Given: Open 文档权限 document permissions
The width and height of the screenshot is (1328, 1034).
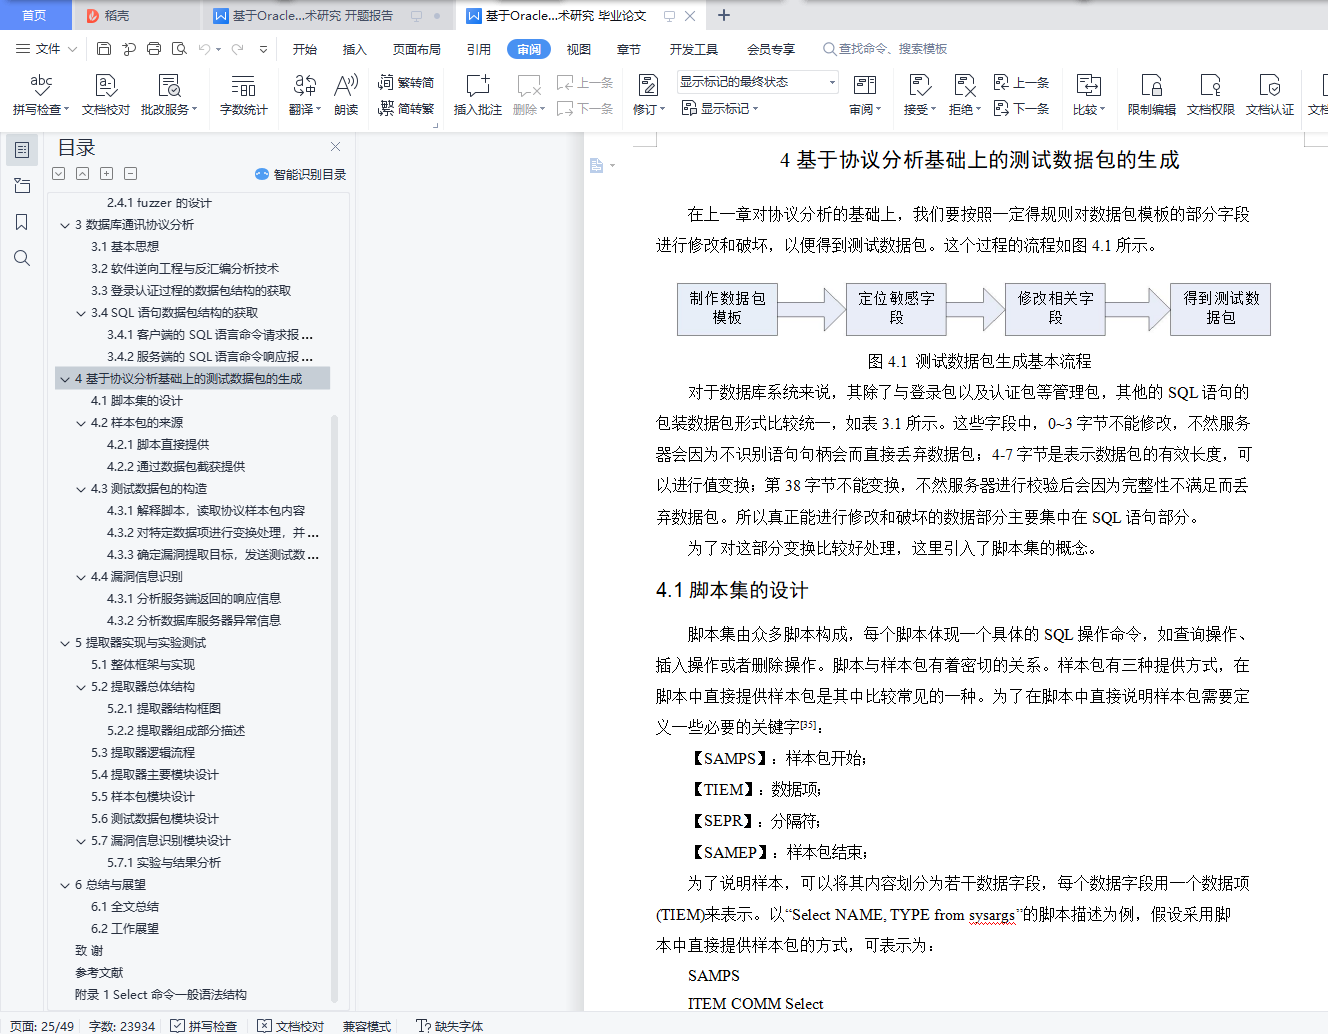Looking at the screenshot, I should point(1211,95).
